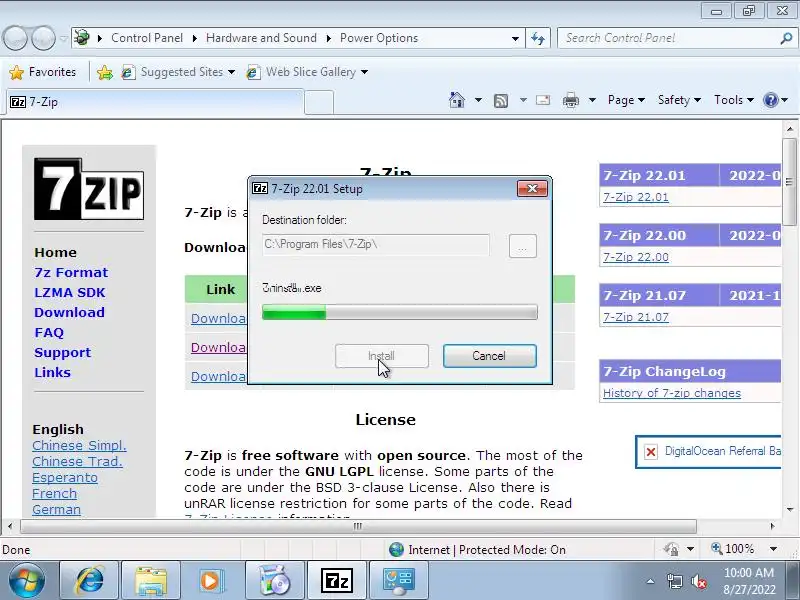This screenshot has height=600, width=800.
Task: Click the Back navigation button
Action: pos(15,38)
